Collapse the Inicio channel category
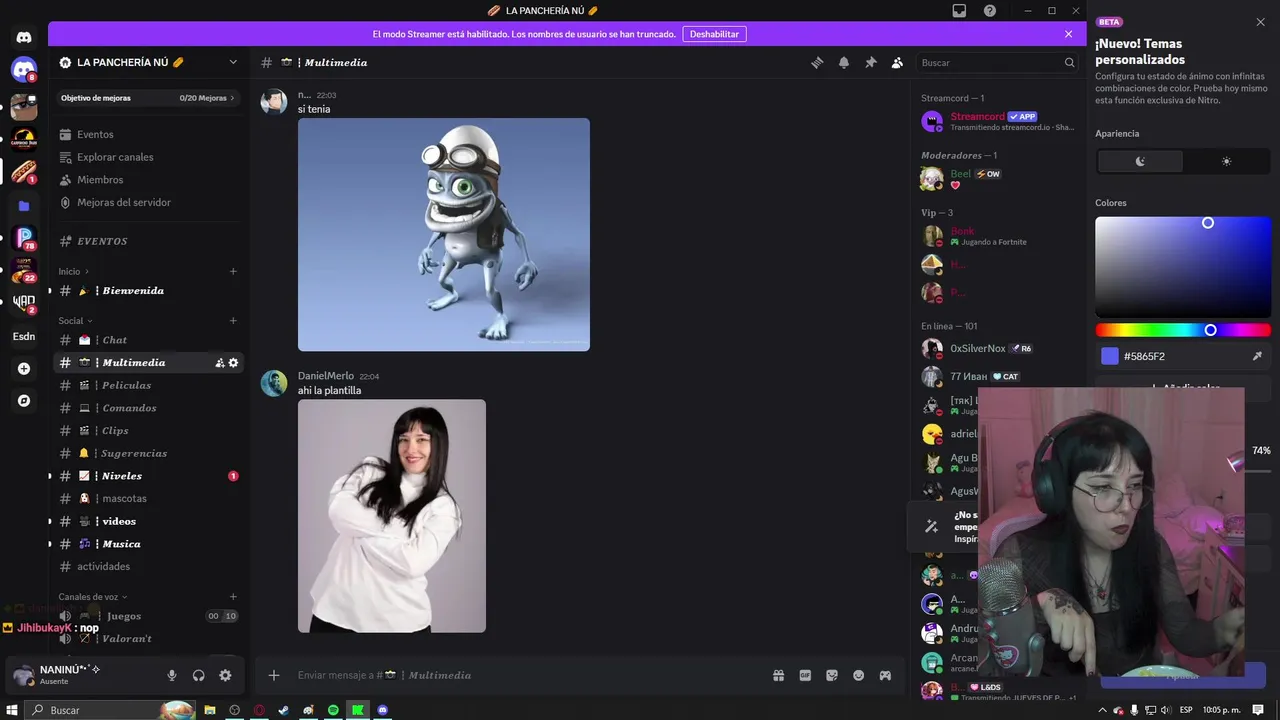The width and height of the screenshot is (1280, 720). click(74, 271)
